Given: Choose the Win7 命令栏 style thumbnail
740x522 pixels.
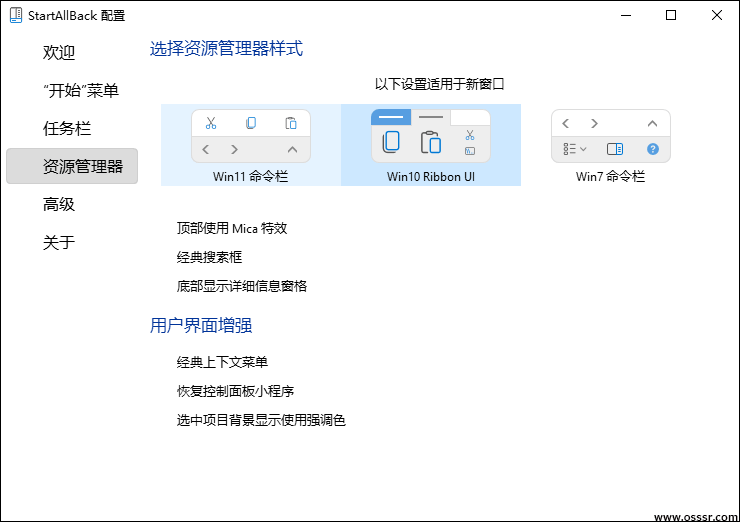Looking at the screenshot, I should click(x=611, y=145).
